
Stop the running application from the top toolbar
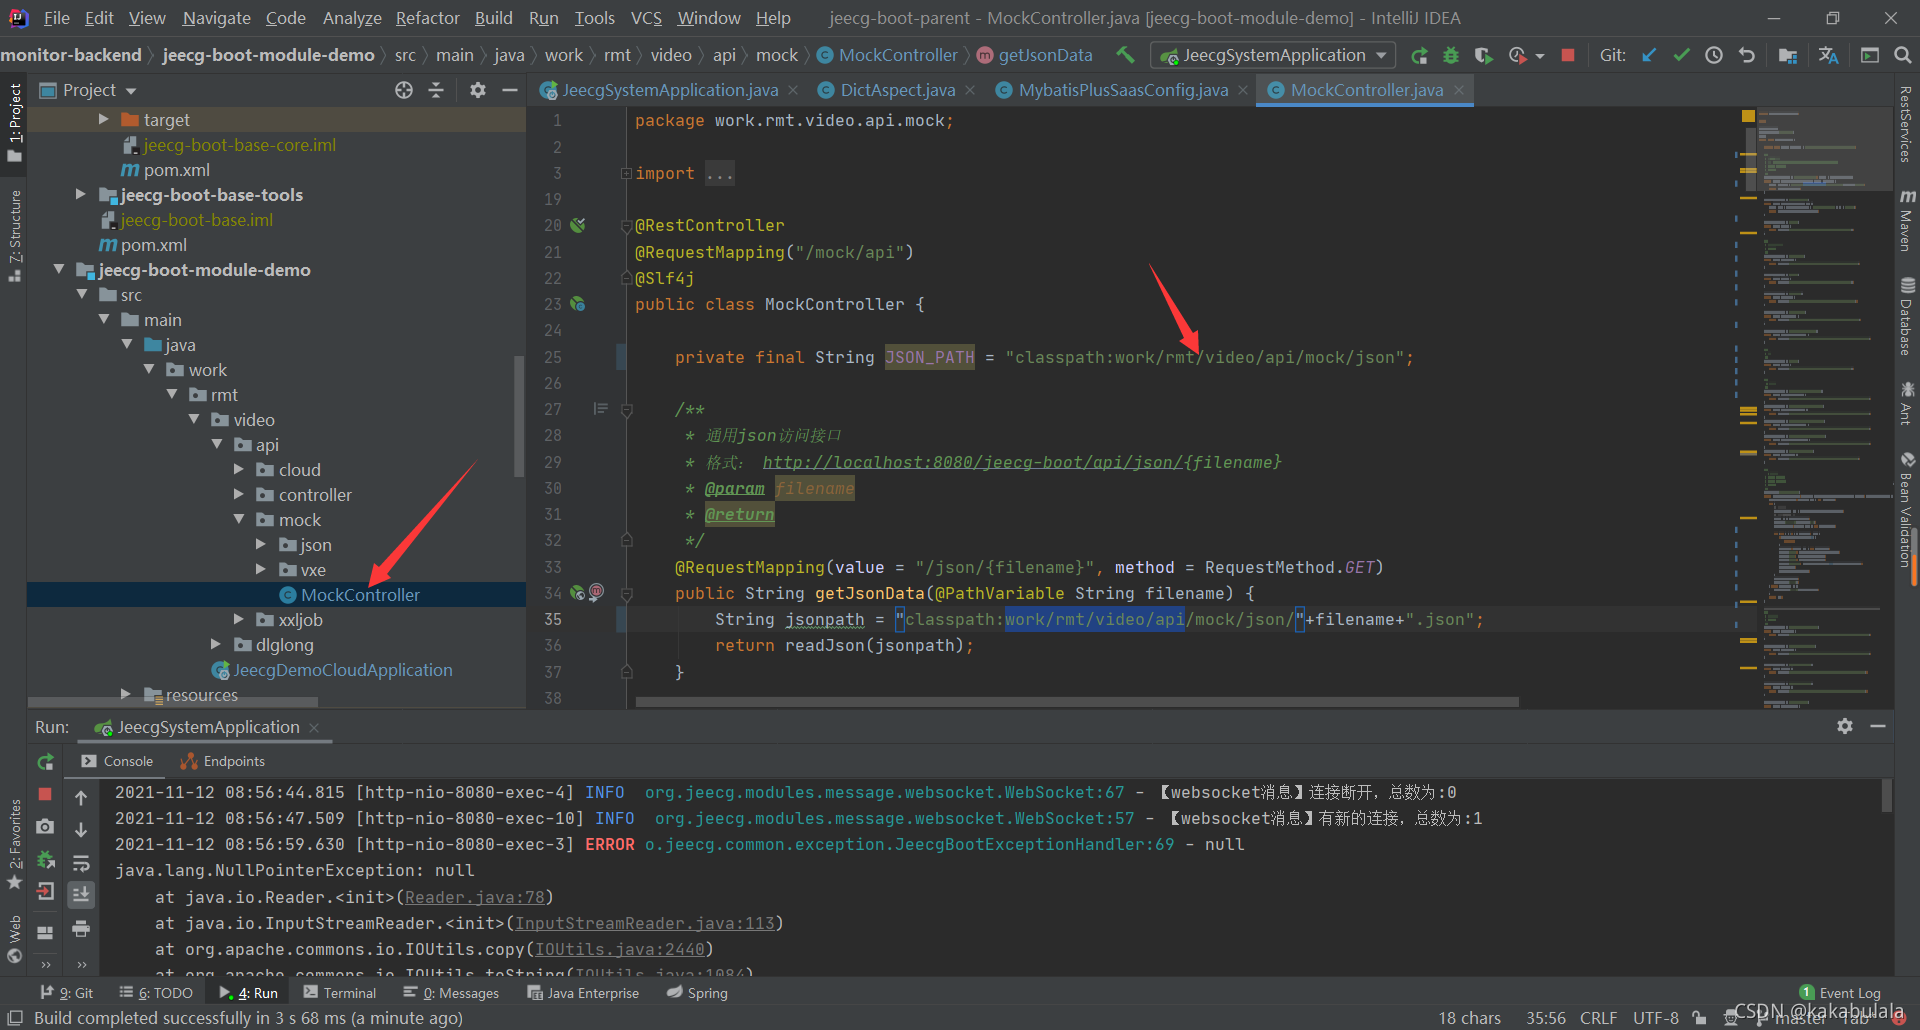[1568, 56]
